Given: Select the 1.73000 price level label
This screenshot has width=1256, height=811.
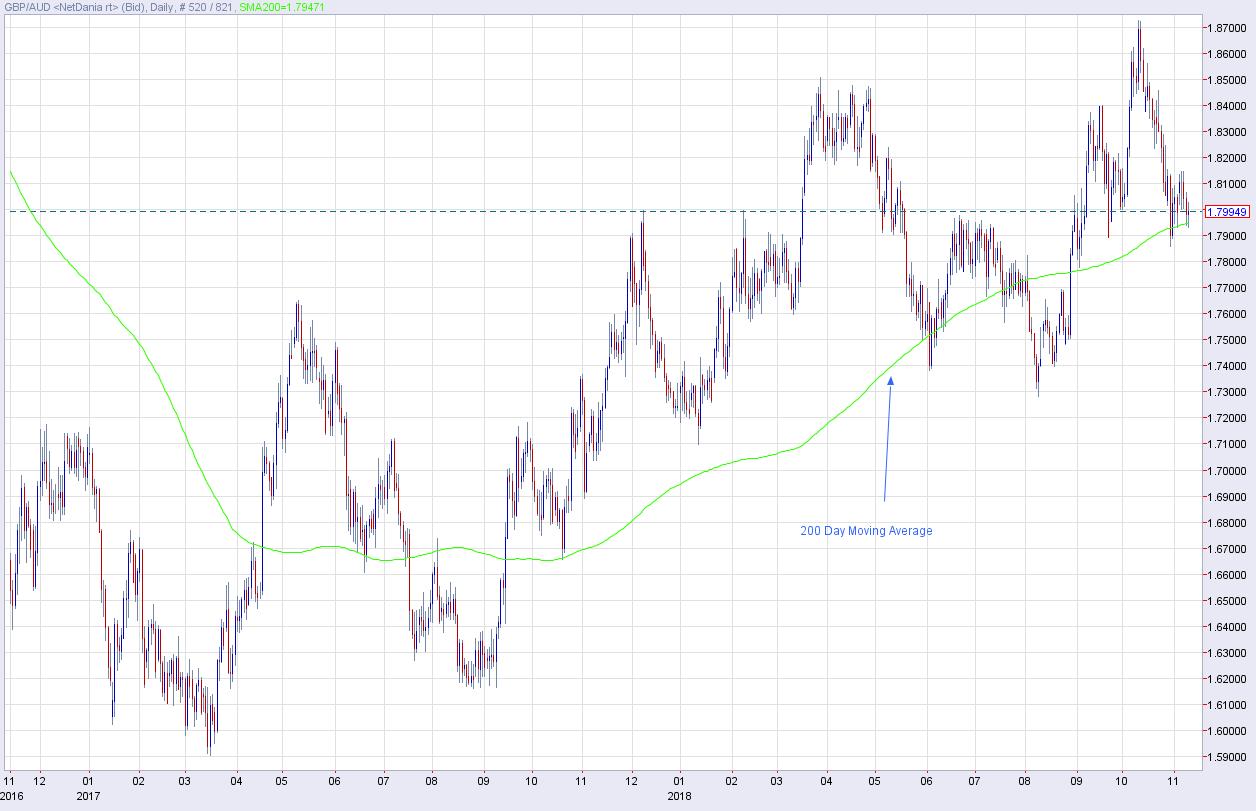Looking at the screenshot, I should [x=1226, y=393].
